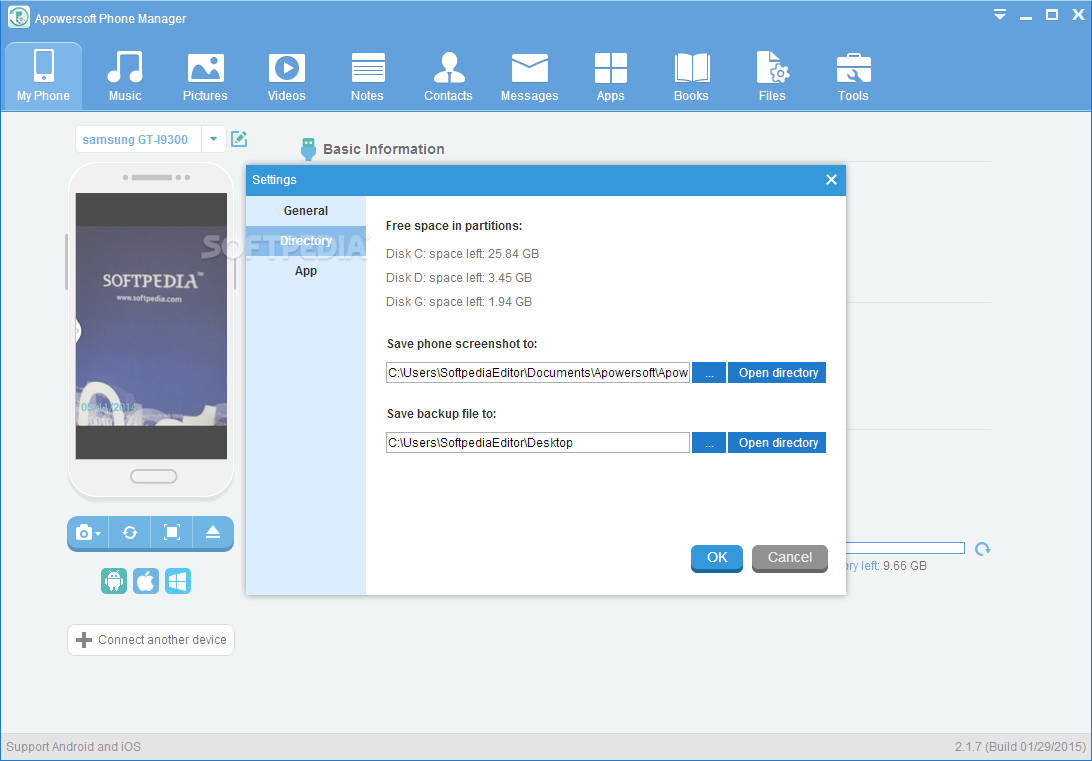The height and width of the screenshot is (761, 1092).
Task: Open the Apps section
Action: pyautogui.click(x=610, y=76)
